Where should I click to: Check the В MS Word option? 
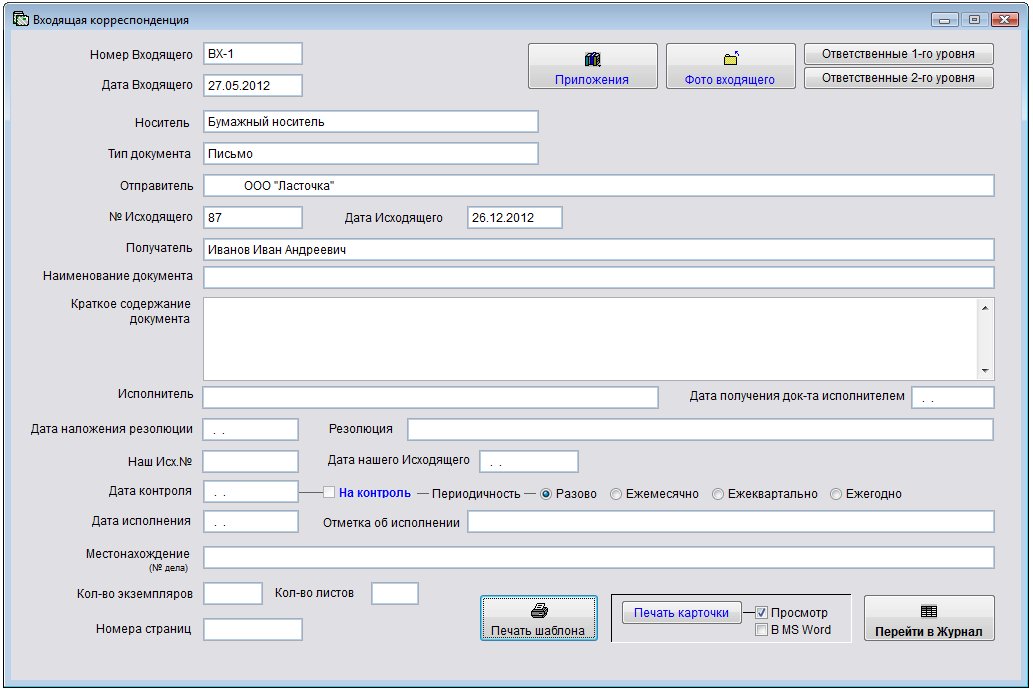coord(762,630)
